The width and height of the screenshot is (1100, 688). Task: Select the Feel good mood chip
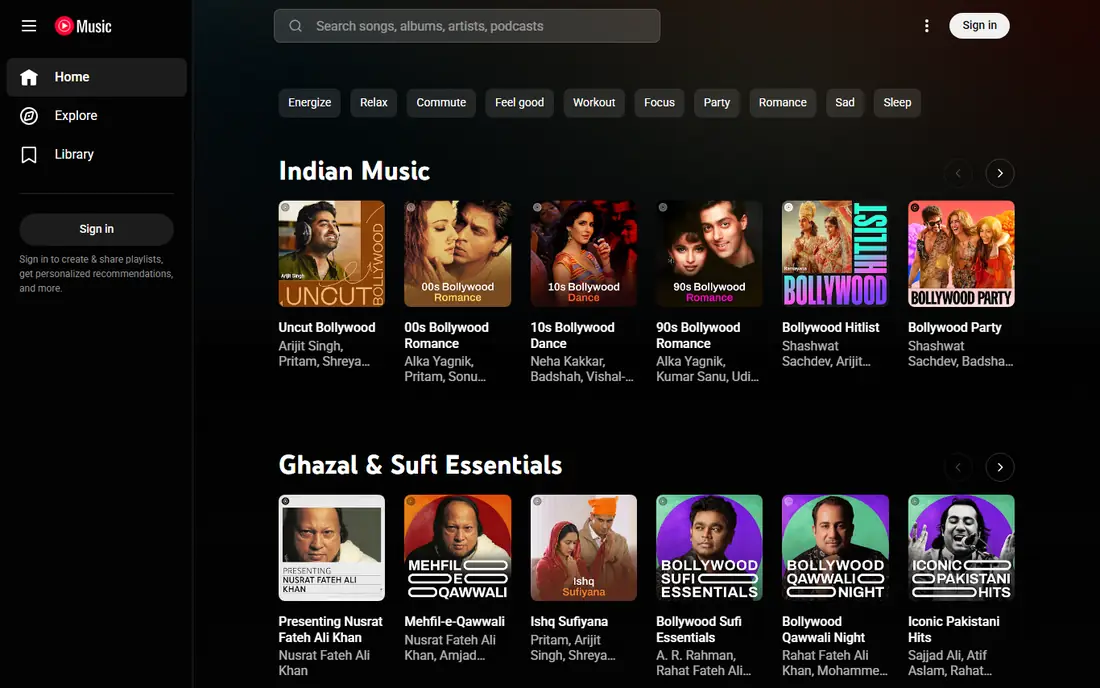(519, 102)
